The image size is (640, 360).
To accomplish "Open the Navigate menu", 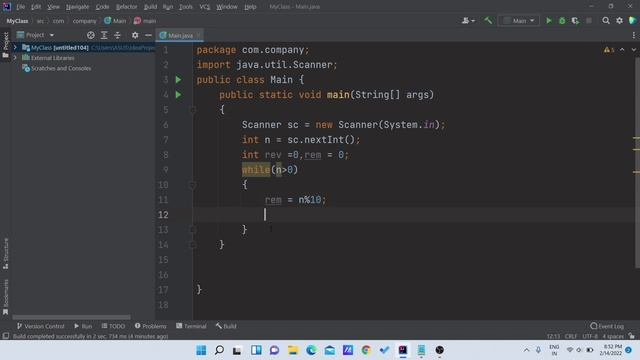I will coord(77,7).
